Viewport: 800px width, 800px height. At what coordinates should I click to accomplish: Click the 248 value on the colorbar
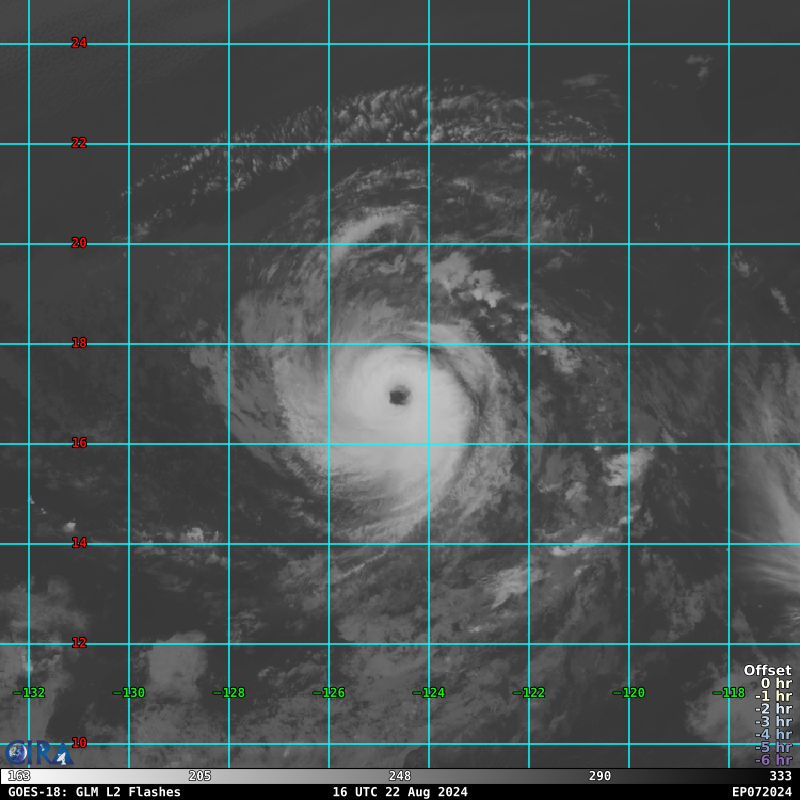pos(400,776)
